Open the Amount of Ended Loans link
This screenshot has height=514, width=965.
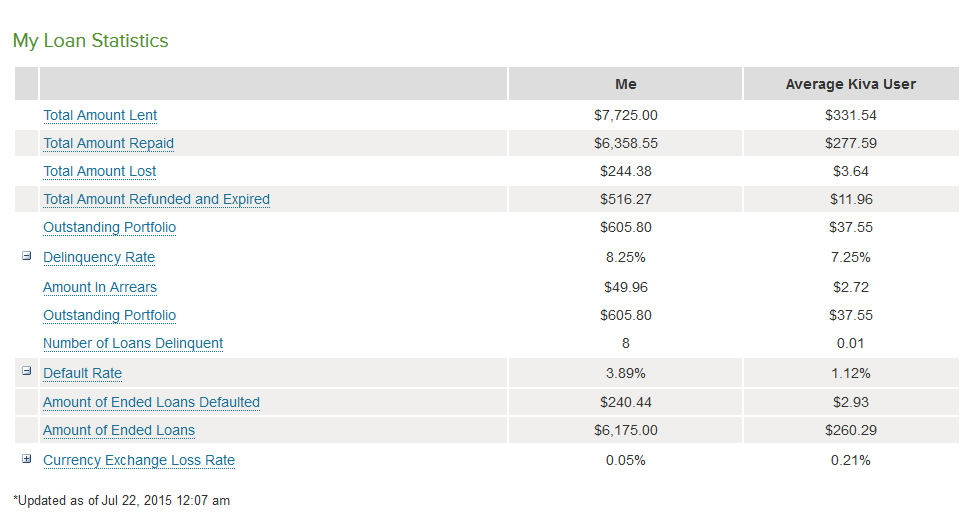(119, 430)
